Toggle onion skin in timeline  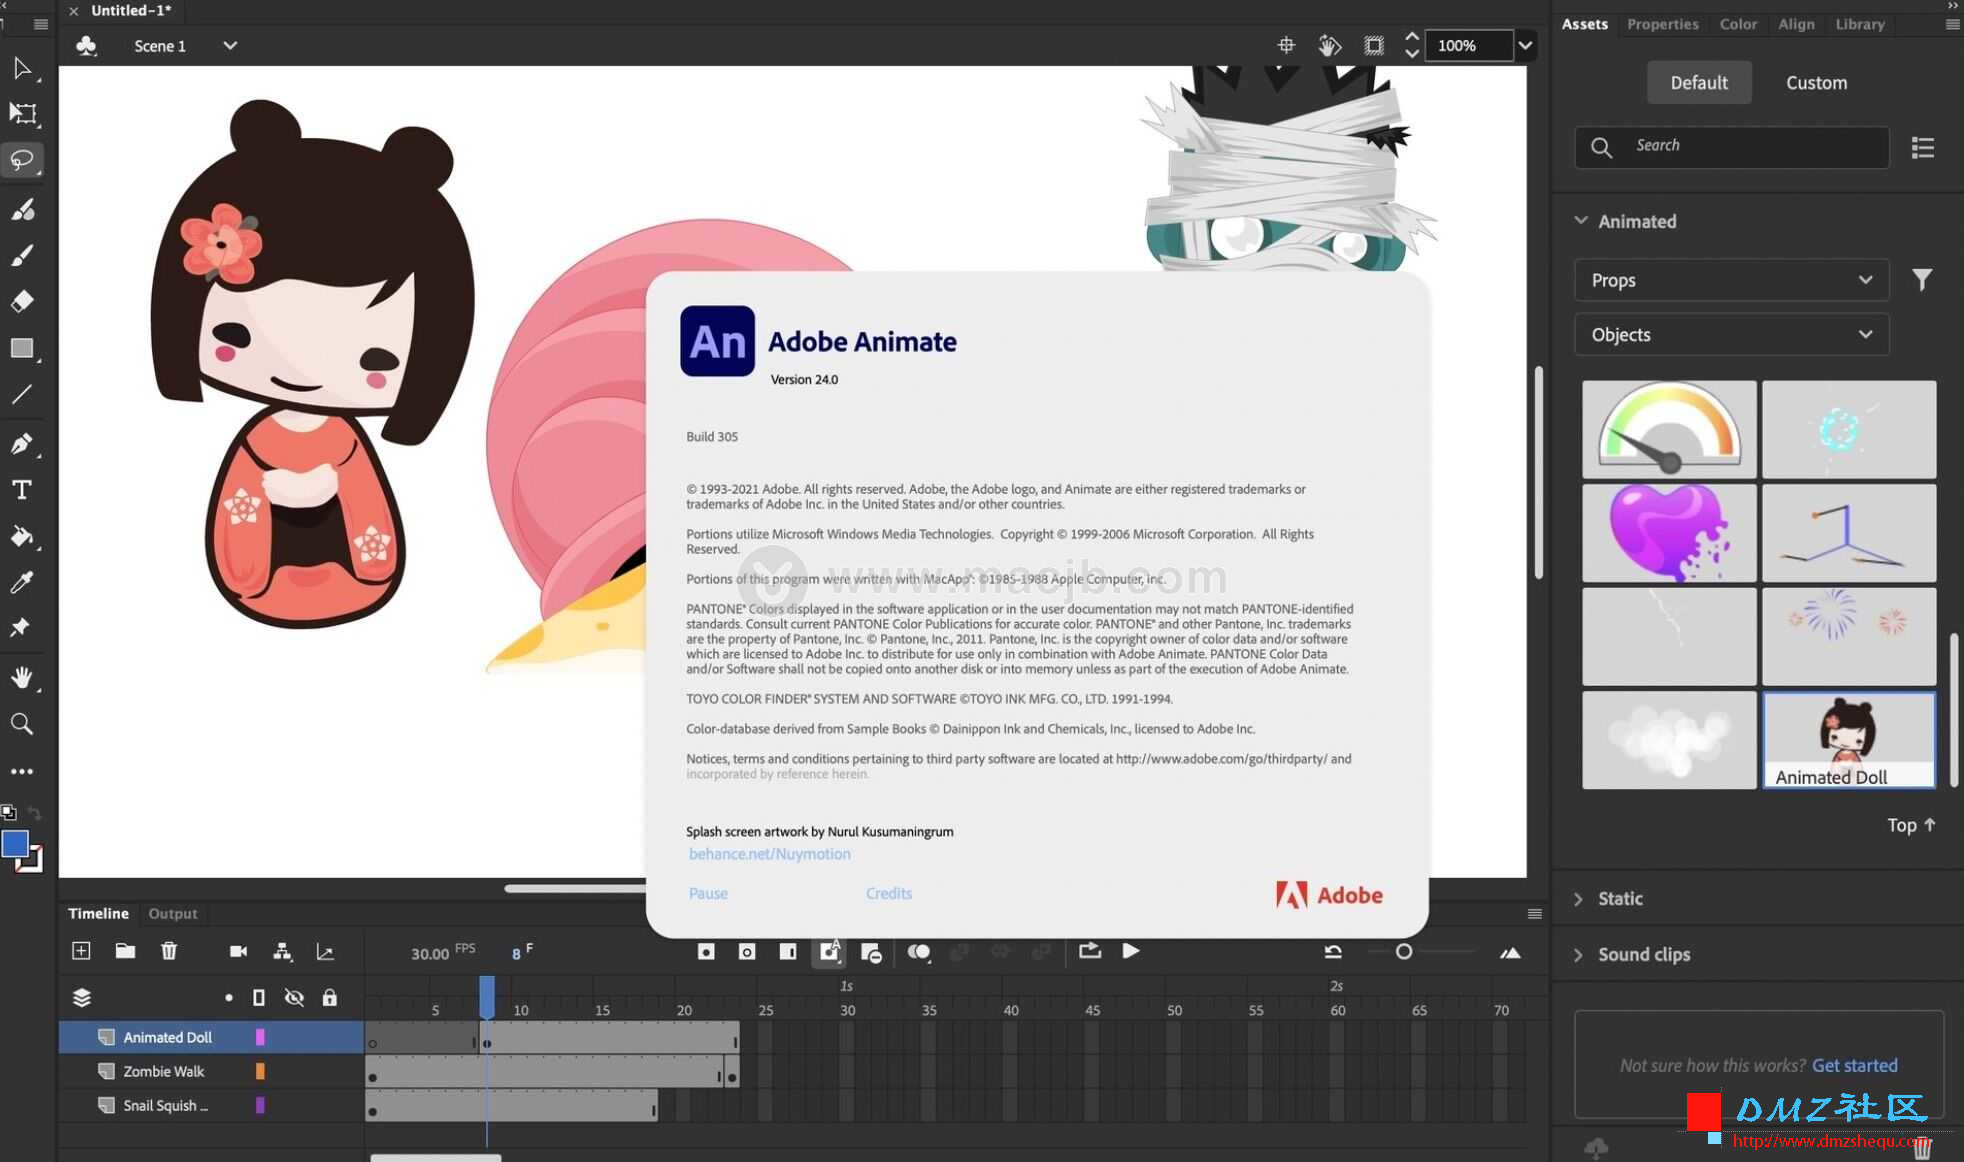919,952
